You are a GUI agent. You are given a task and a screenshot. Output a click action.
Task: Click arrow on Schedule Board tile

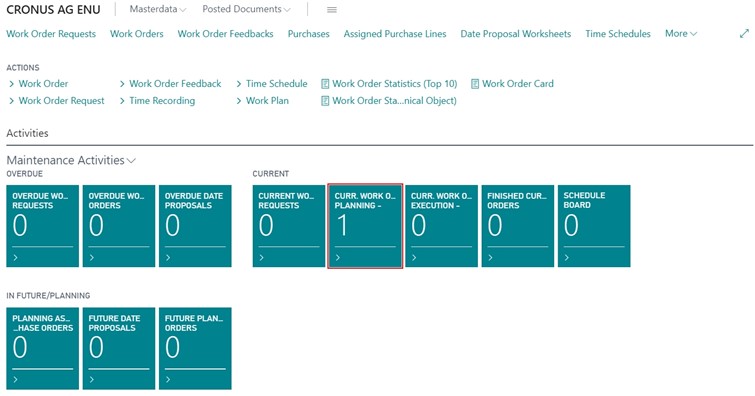(567, 258)
